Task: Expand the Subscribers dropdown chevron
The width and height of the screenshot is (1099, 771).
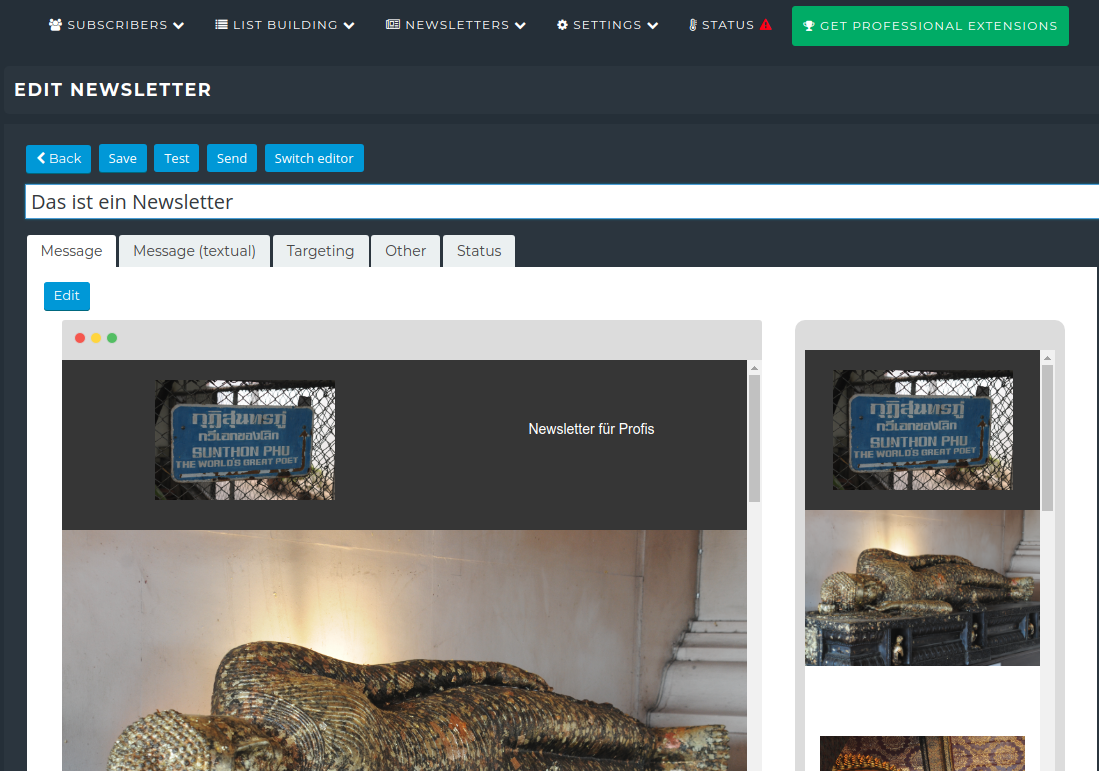Action: point(179,25)
